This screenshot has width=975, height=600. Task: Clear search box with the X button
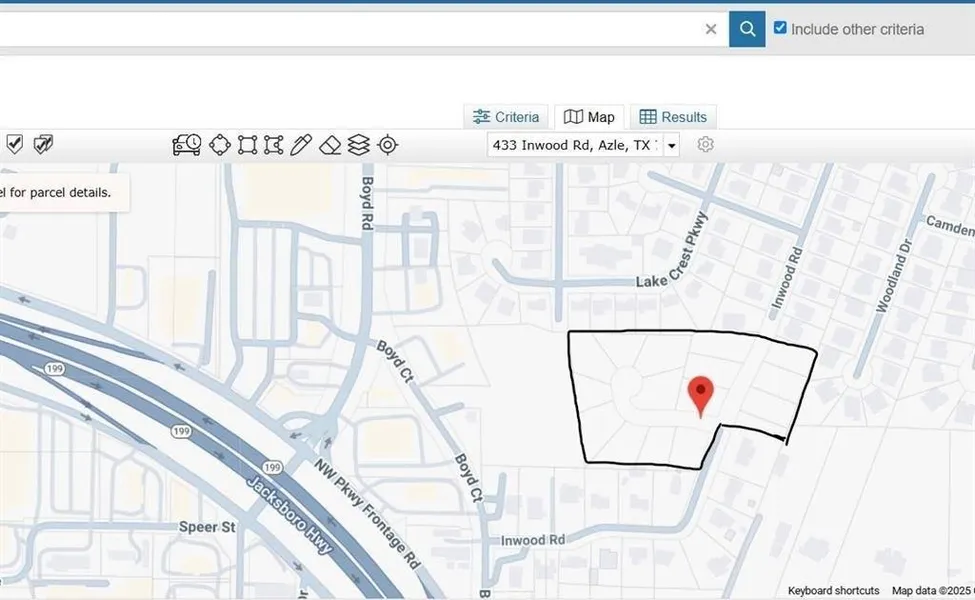tap(711, 29)
